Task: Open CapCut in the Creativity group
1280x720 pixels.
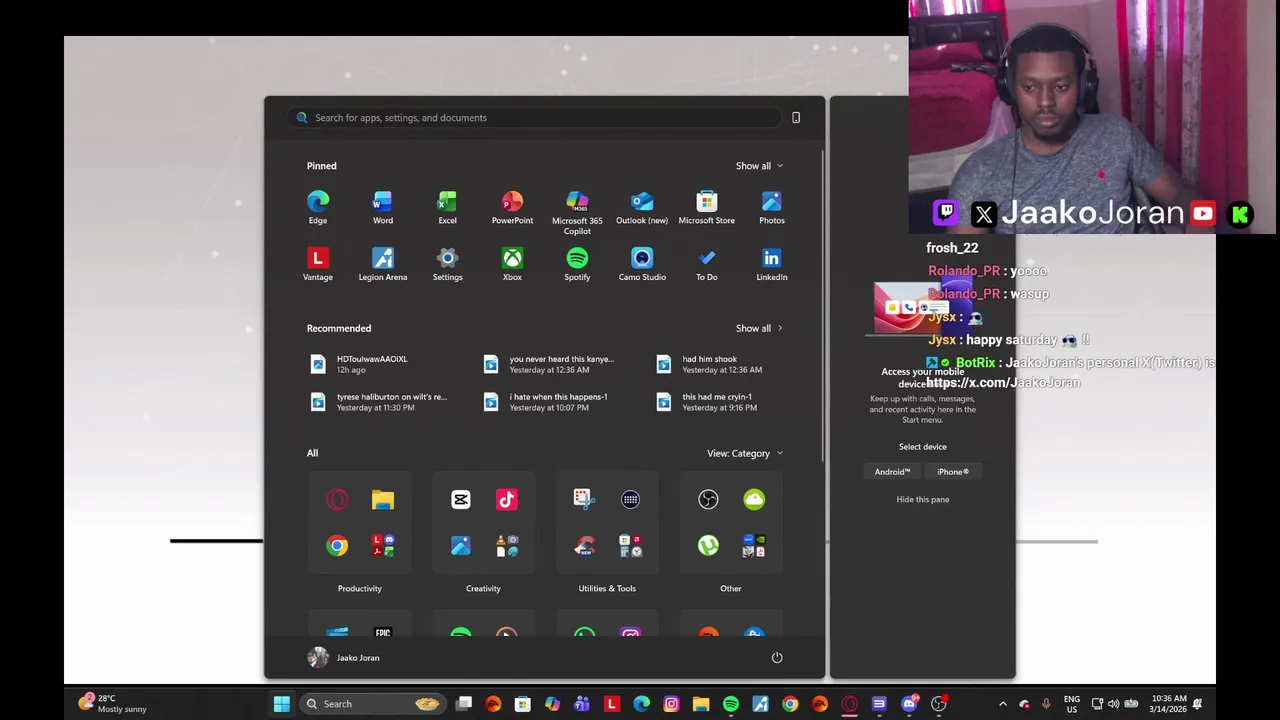Action: click(461, 499)
